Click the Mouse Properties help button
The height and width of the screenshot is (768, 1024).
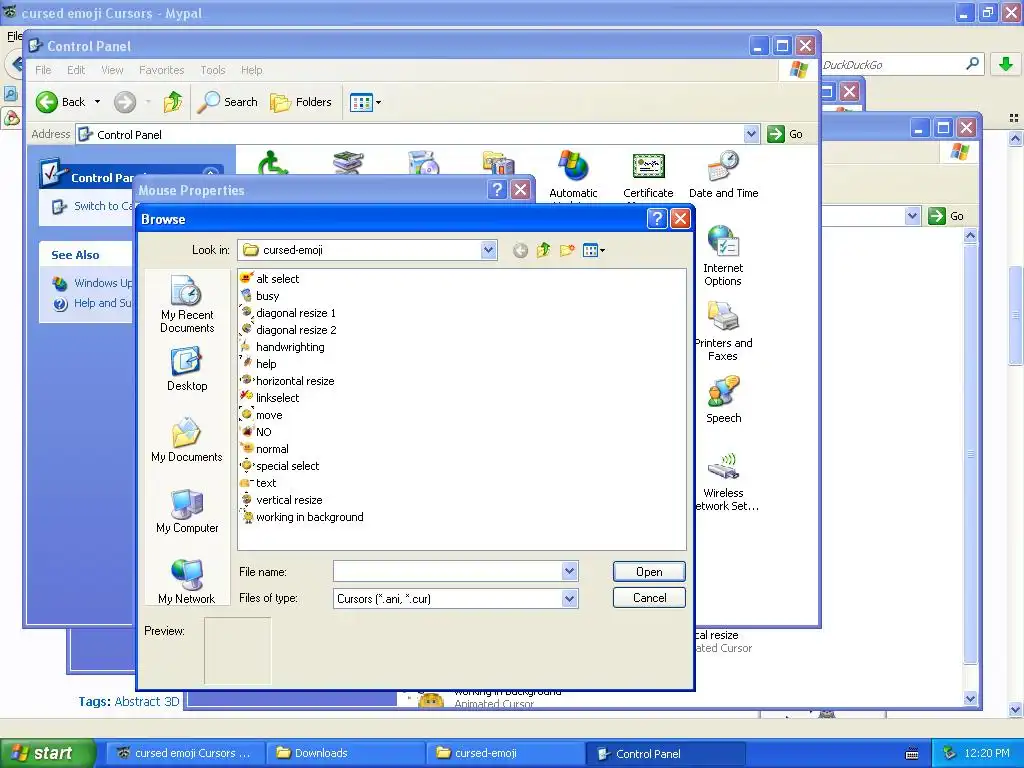(x=497, y=189)
